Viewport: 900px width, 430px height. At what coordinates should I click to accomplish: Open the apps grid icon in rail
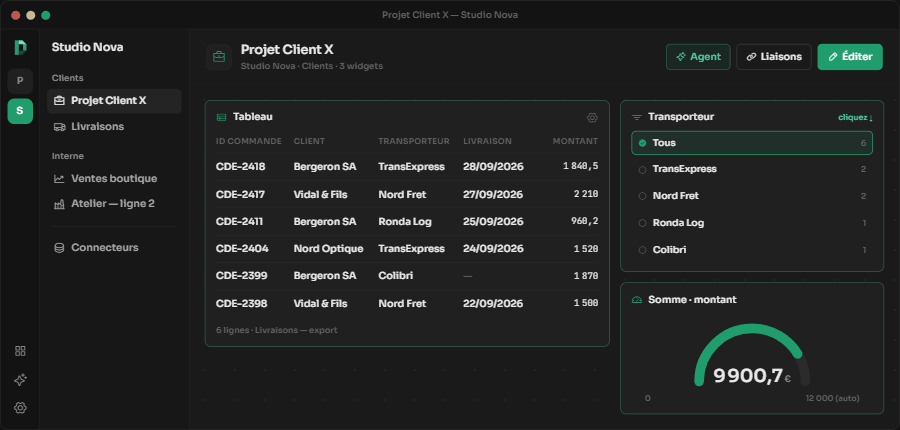pyautogui.click(x=20, y=351)
